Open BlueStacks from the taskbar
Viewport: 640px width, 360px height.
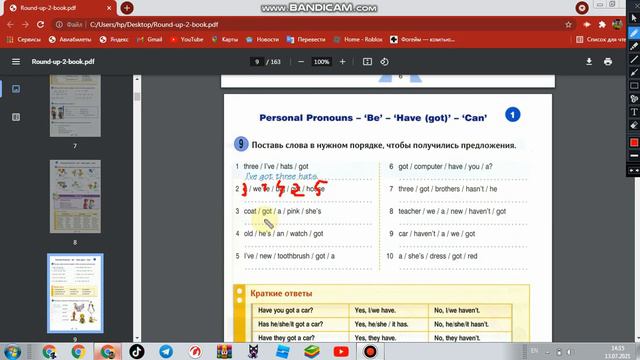pos(311,351)
